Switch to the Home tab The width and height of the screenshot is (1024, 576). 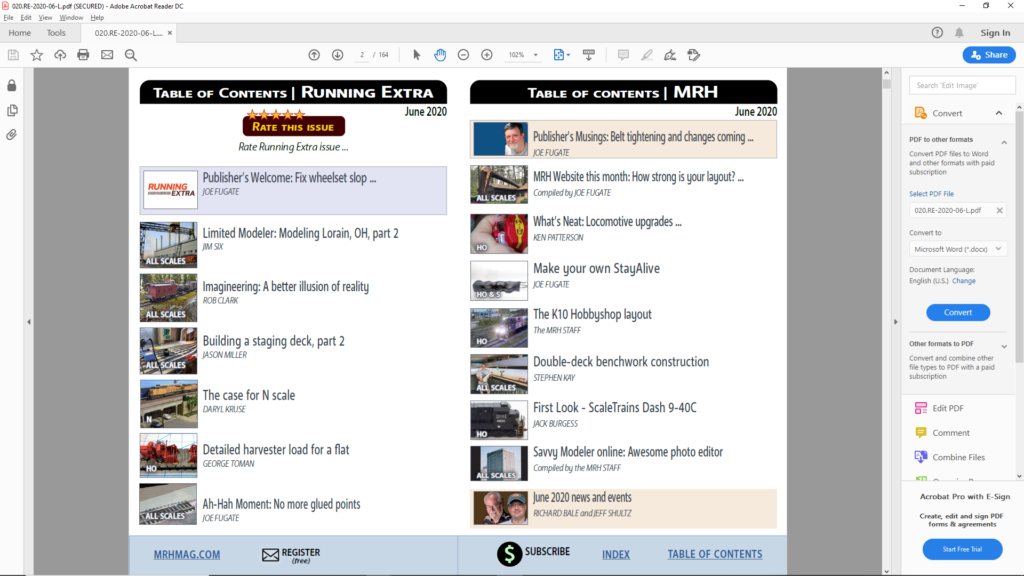(x=20, y=33)
